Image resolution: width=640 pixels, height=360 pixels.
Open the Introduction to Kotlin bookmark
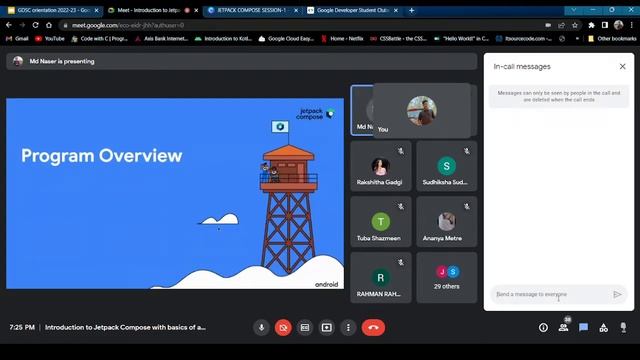[x=224, y=39]
